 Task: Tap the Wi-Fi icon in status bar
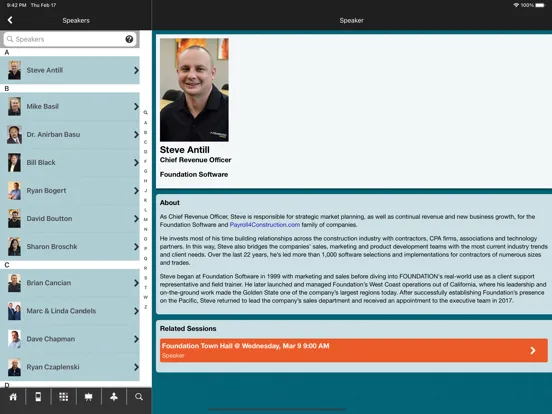click(x=516, y=5)
